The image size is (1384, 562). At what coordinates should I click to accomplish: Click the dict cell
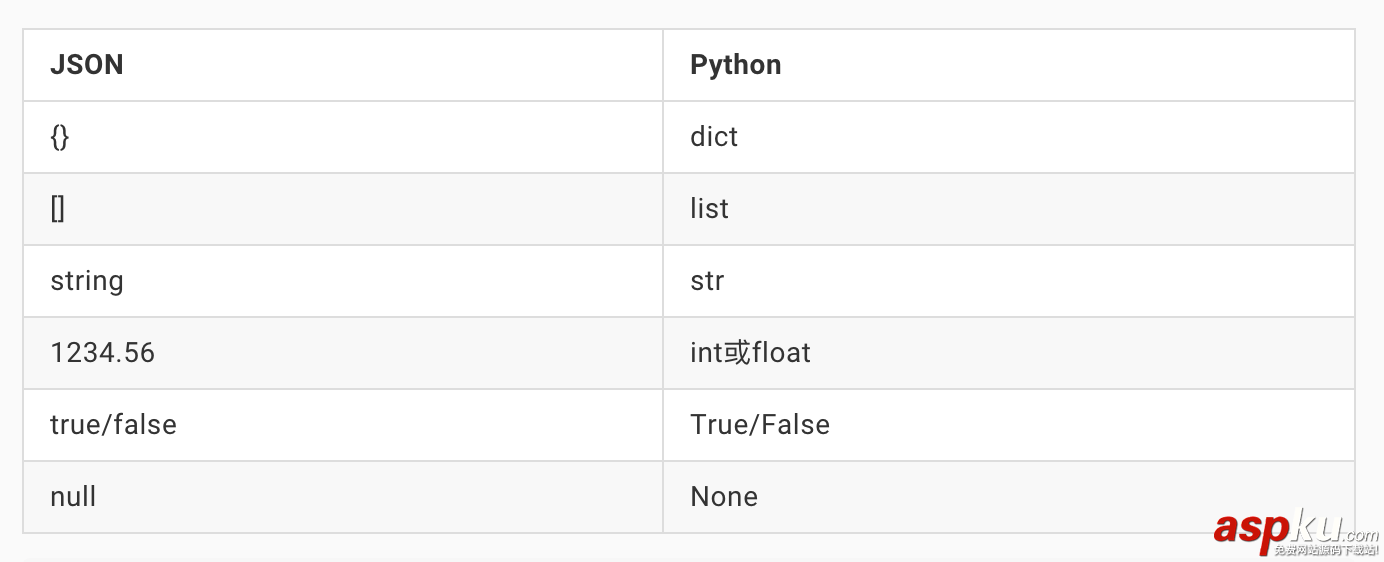click(x=714, y=137)
